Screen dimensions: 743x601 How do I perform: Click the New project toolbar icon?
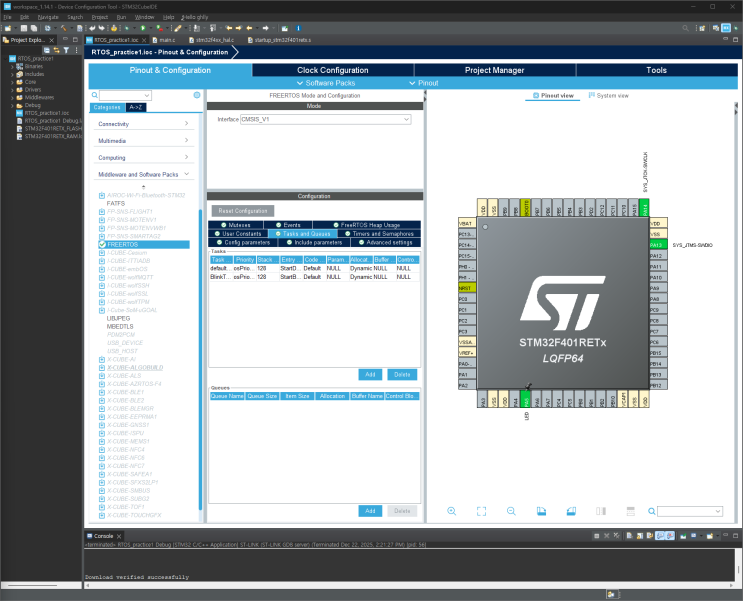pyautogui.click(x=8, y=28)
